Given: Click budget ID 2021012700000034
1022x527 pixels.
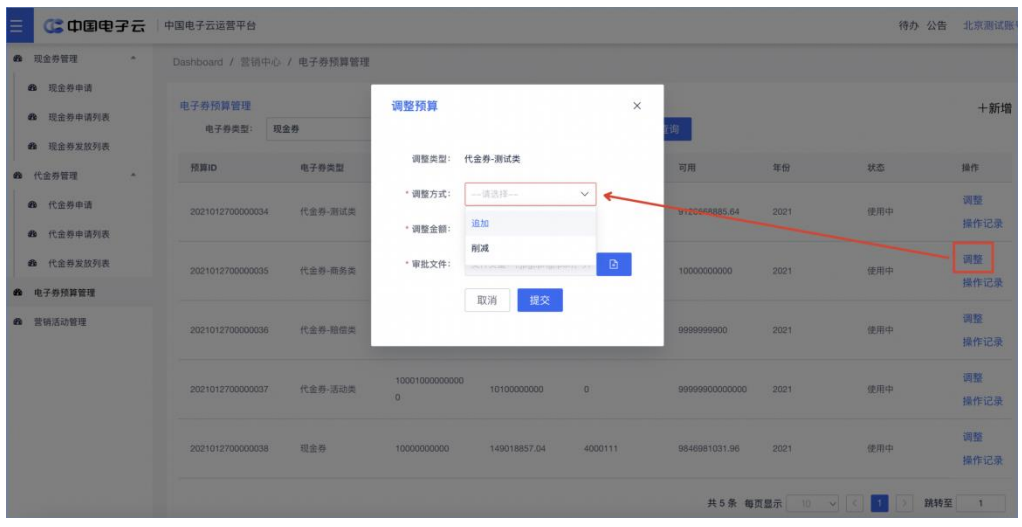Looking at the screenshot, I should 229,212.
